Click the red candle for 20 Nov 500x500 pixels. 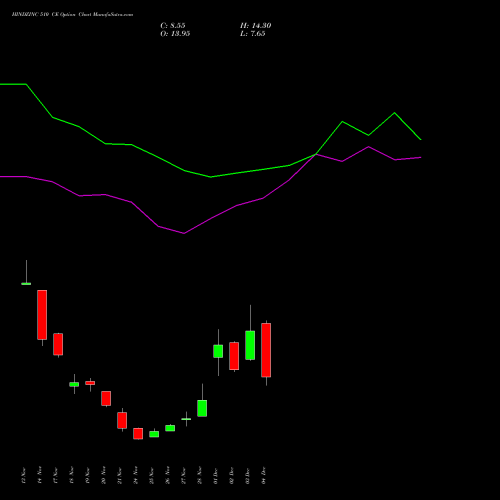click(106, 398)
